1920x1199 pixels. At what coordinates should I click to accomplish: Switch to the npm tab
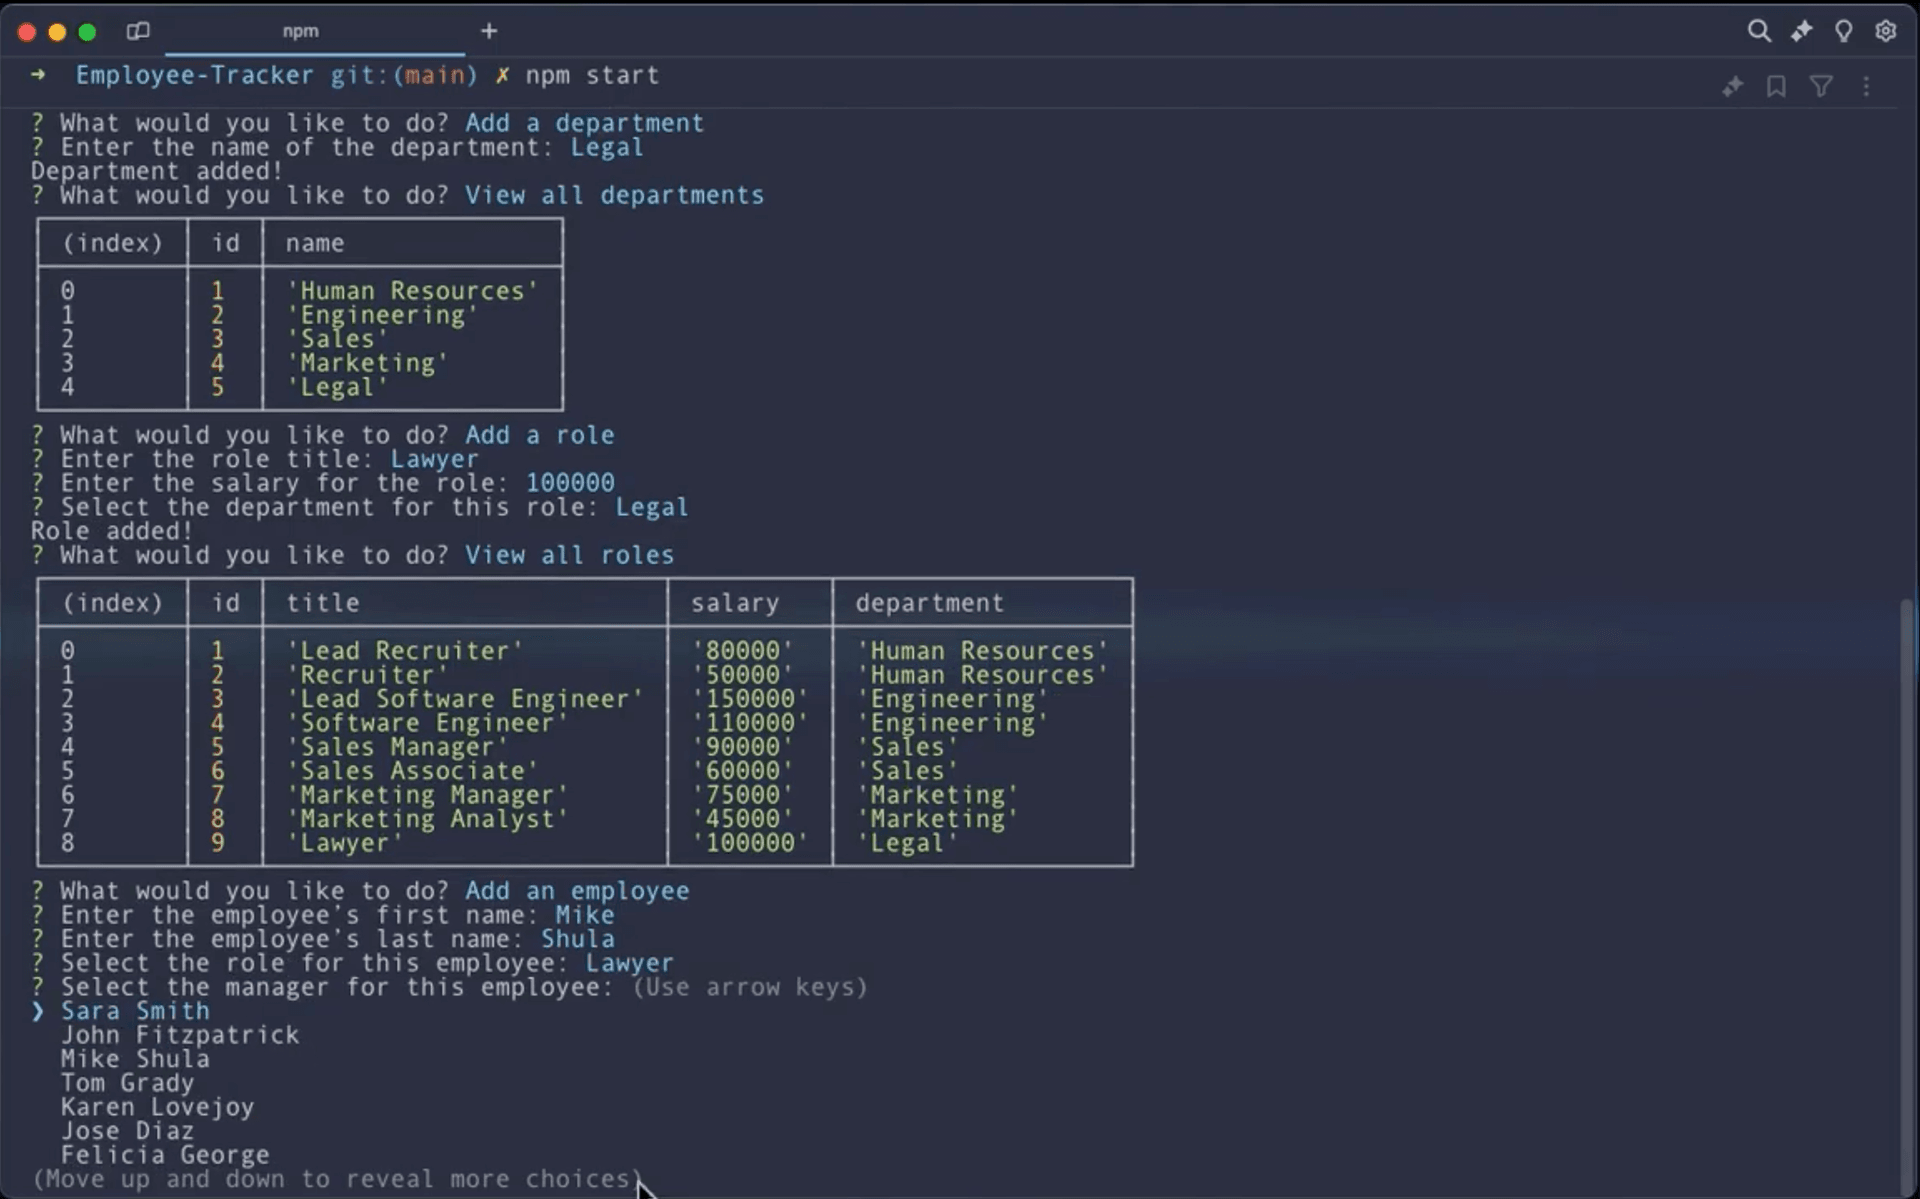300,31
